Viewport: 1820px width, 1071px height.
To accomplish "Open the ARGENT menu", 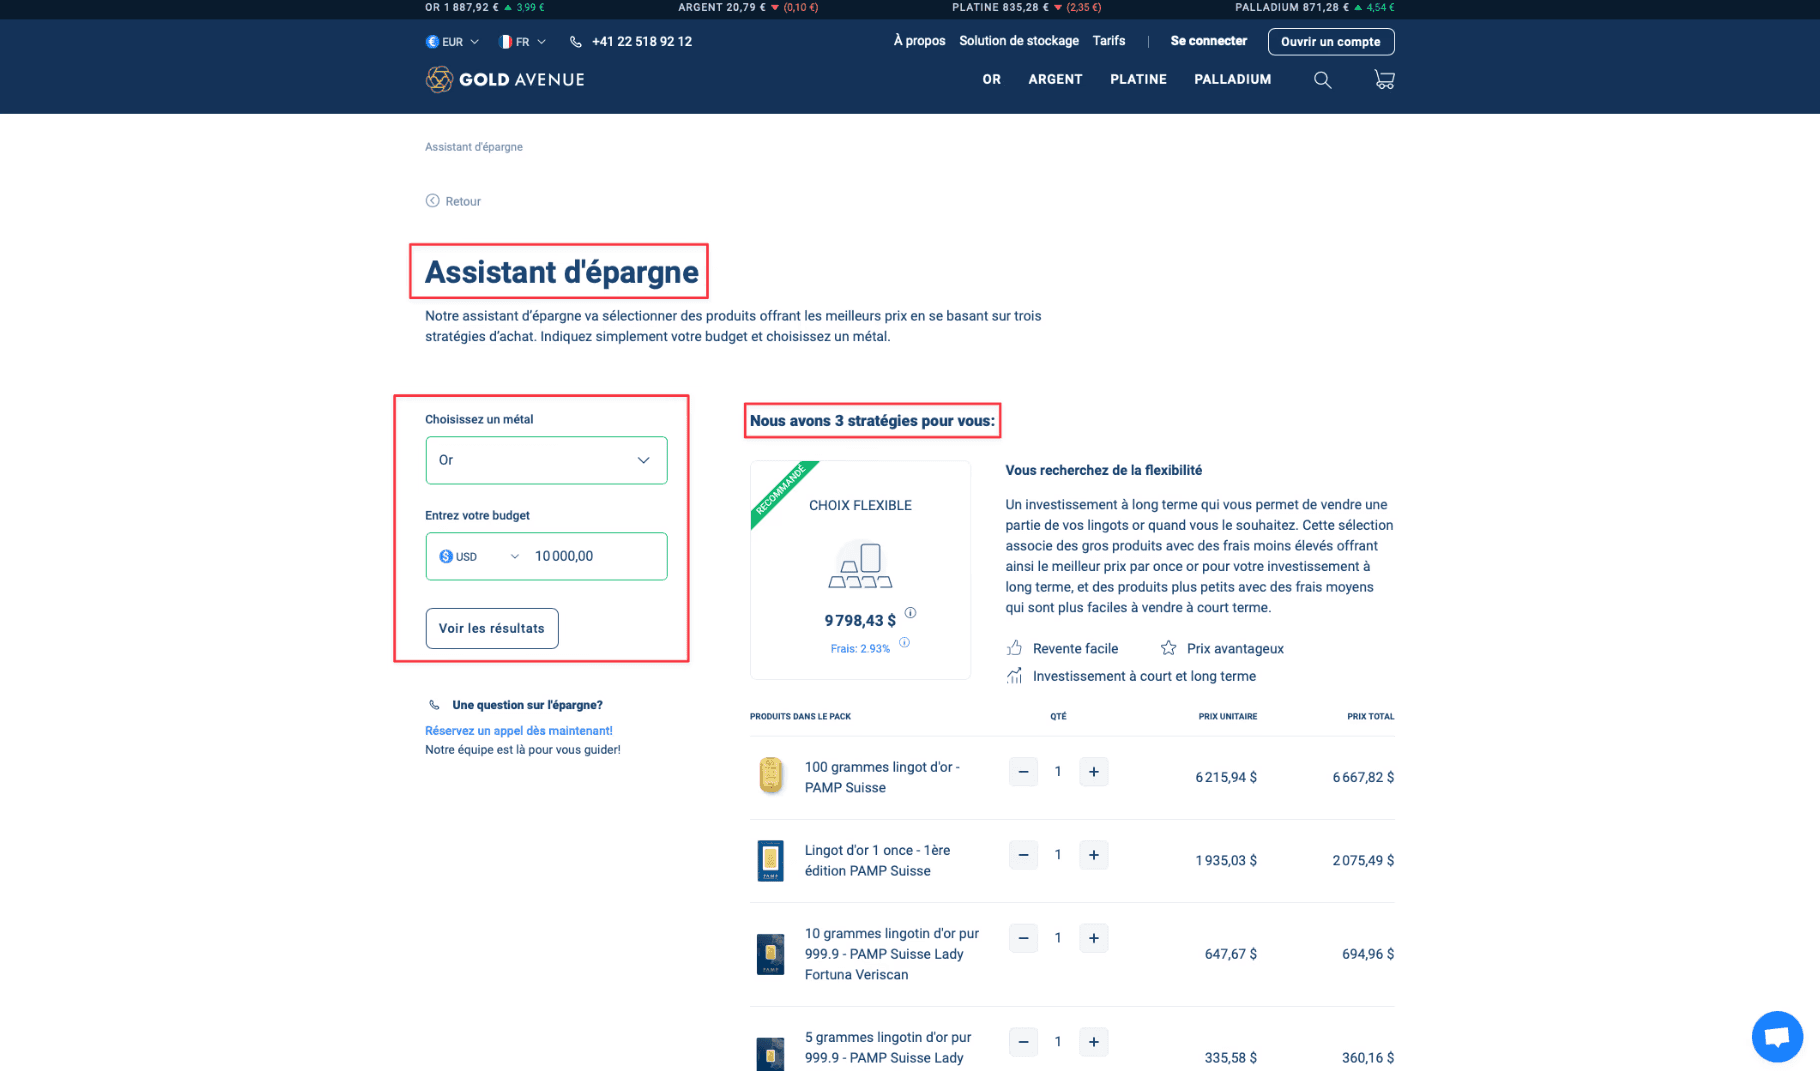I will click(1055, 79).
